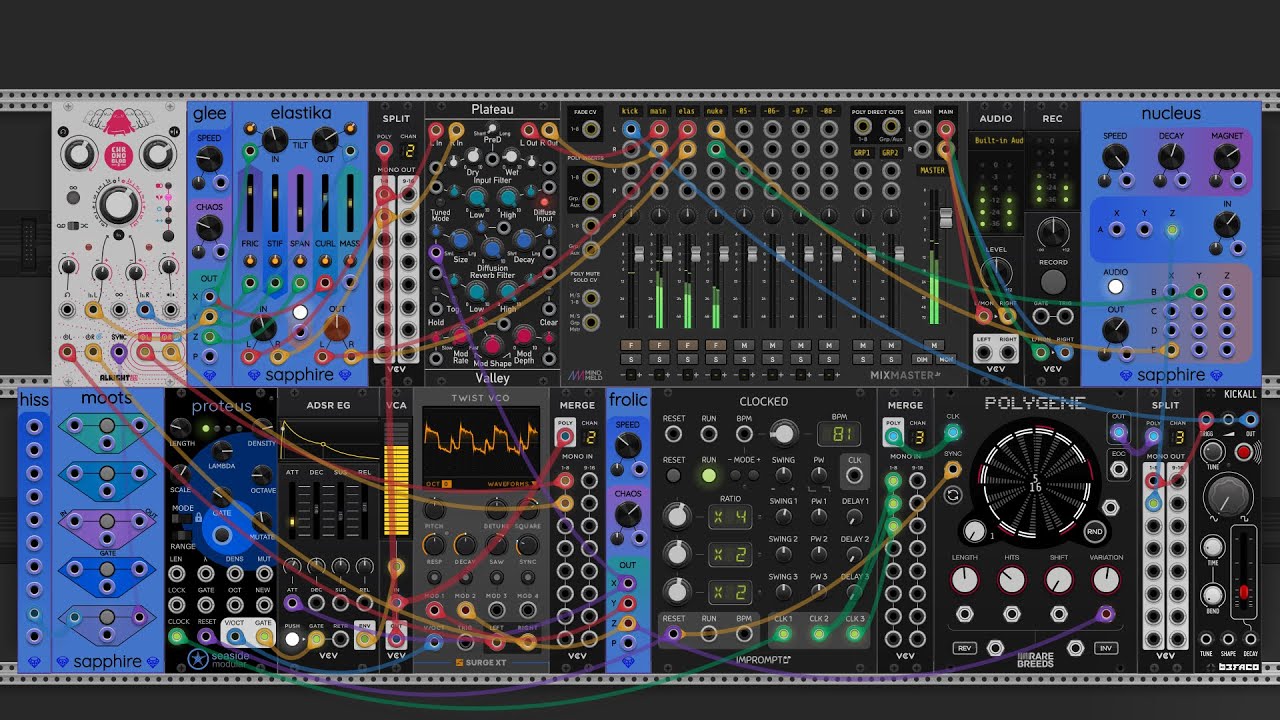Click the red trigger button on Kickall
1280x720 pixels.
tap(1243, 452)
